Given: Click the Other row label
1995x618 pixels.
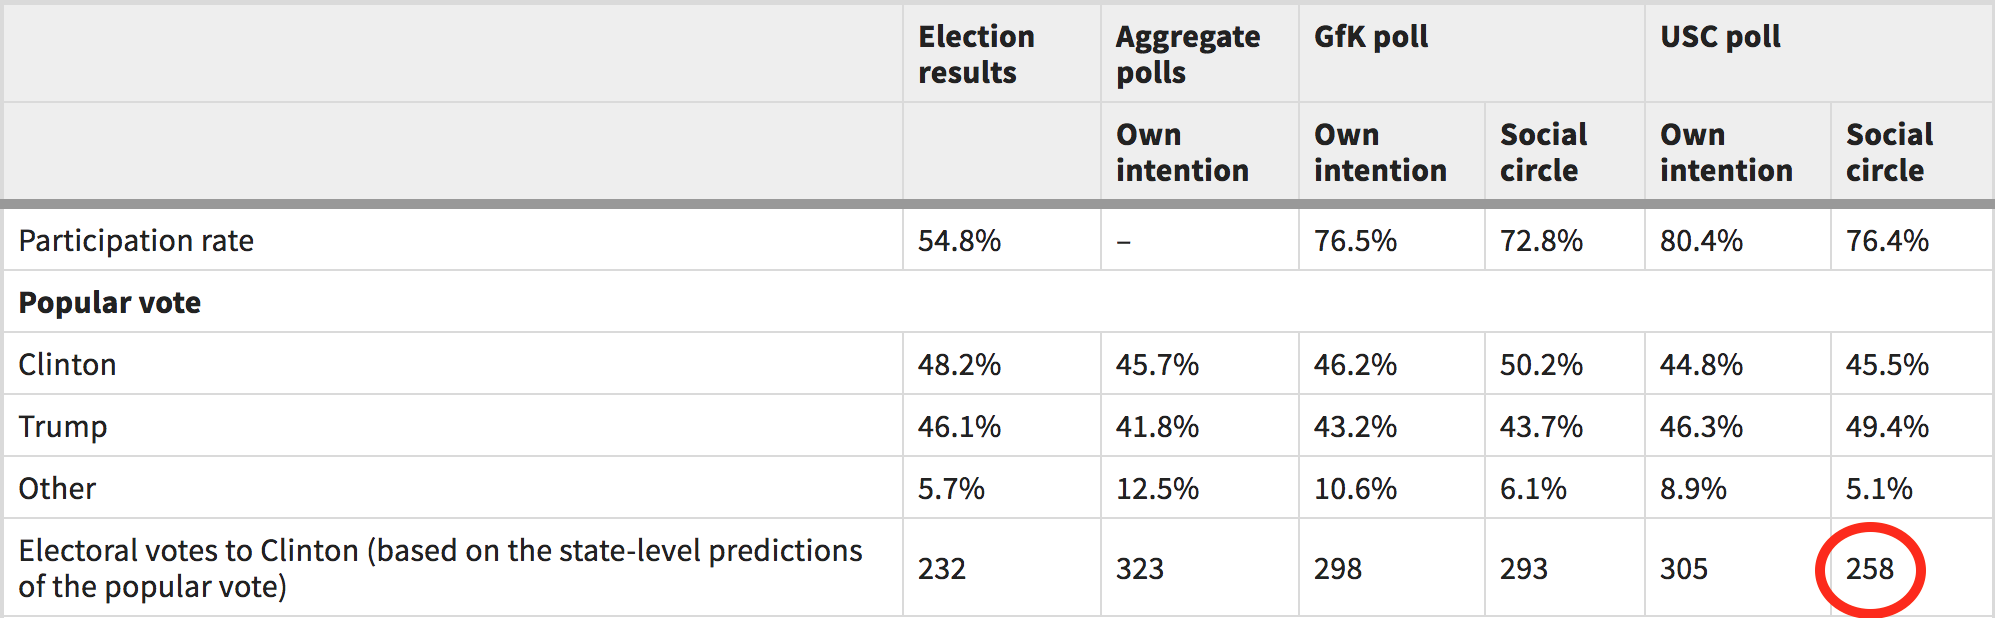Looking at the screenshot, I should 58,489.
